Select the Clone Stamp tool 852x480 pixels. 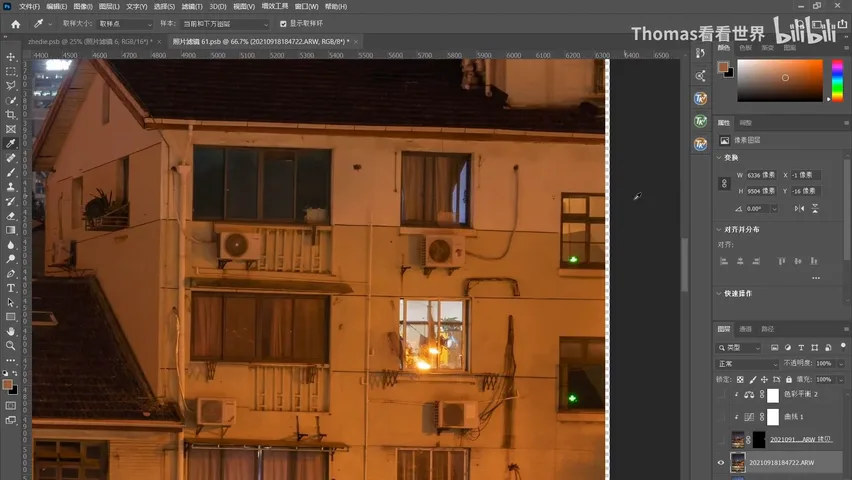(10, 187)
